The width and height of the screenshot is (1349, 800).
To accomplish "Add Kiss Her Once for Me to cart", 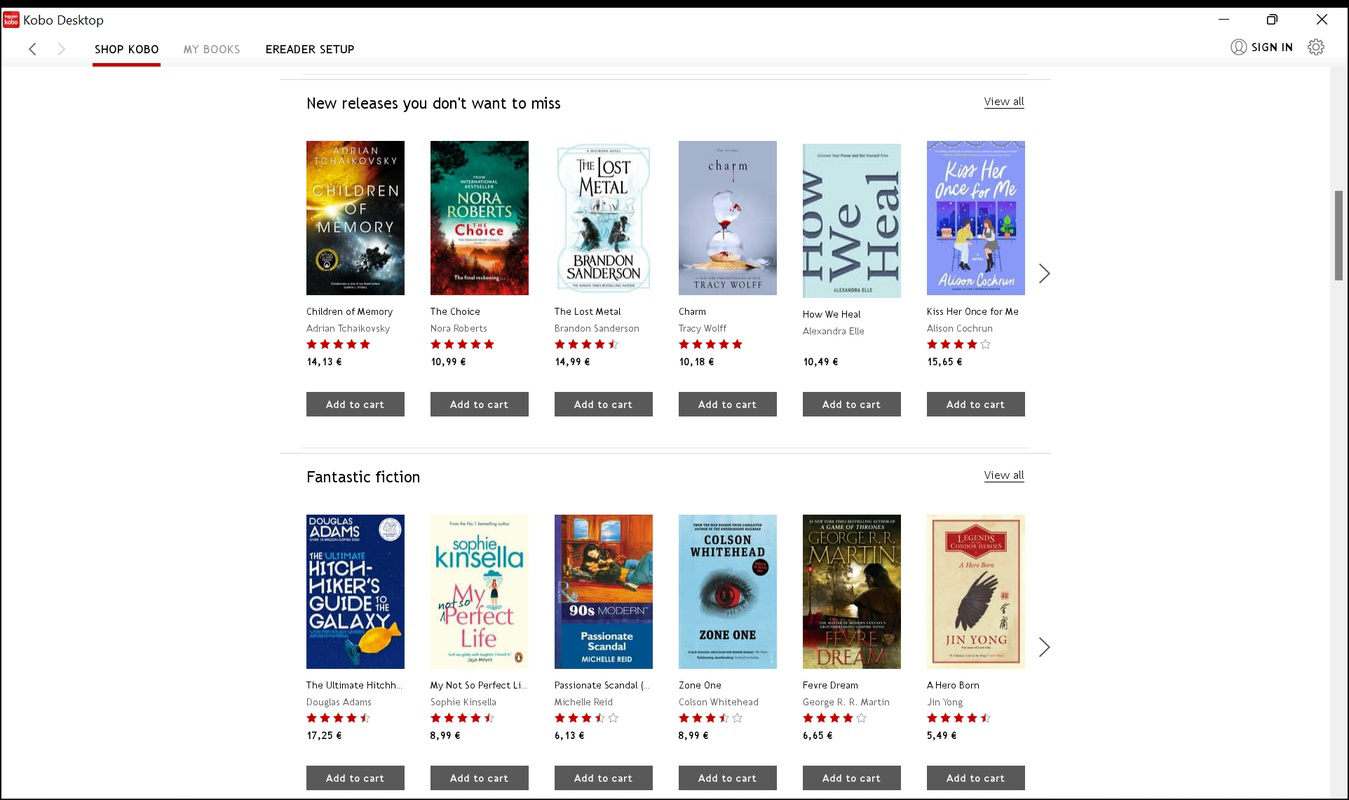I will [975, 404].
